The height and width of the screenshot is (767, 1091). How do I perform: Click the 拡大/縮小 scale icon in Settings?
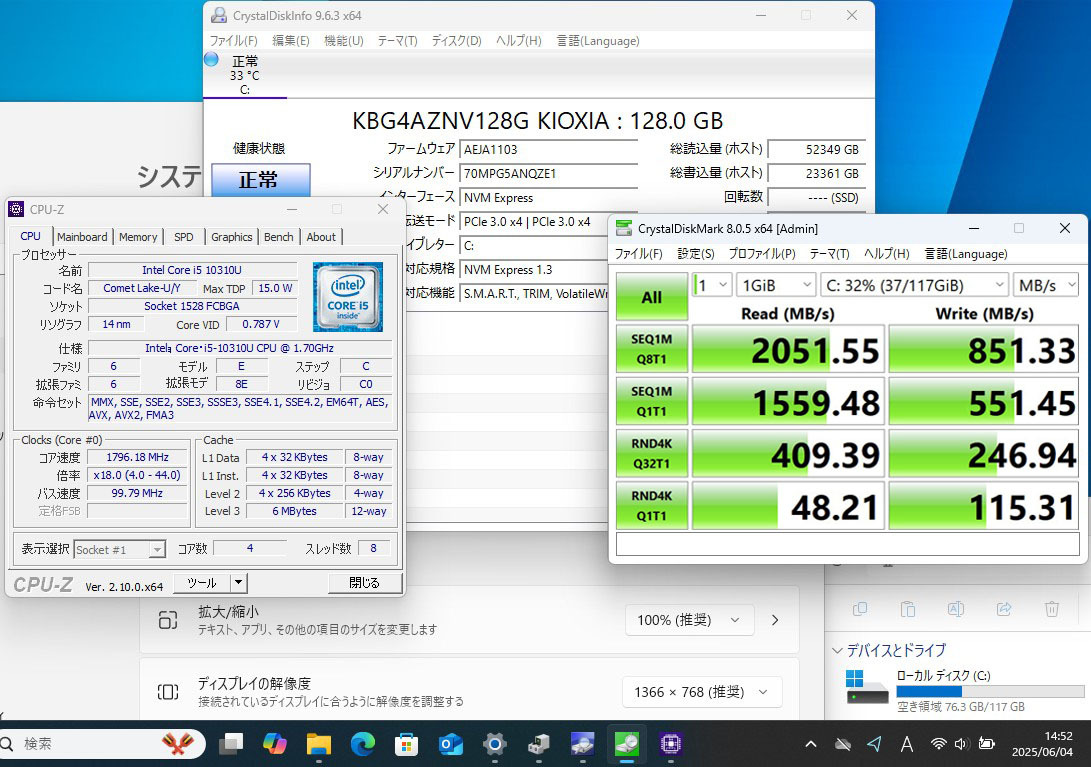(168, 619)
